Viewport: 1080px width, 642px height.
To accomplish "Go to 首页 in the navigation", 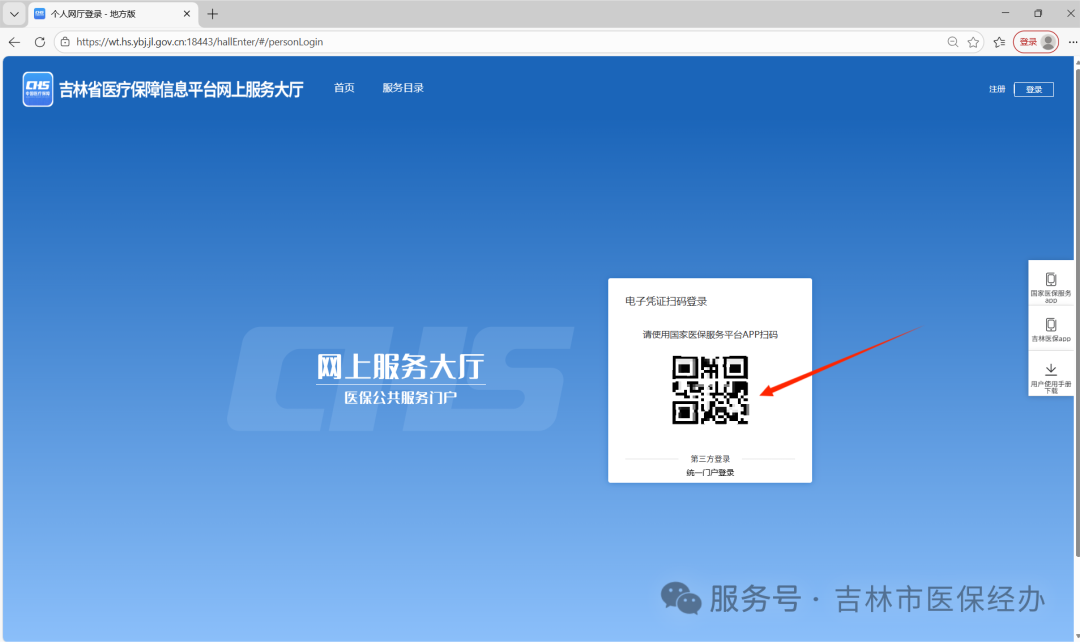I will (344, 88).
